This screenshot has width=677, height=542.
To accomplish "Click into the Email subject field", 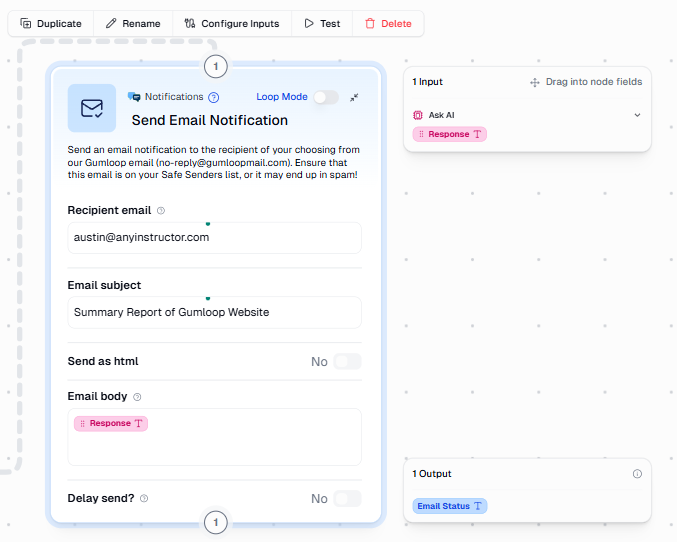I will (214, 312).
